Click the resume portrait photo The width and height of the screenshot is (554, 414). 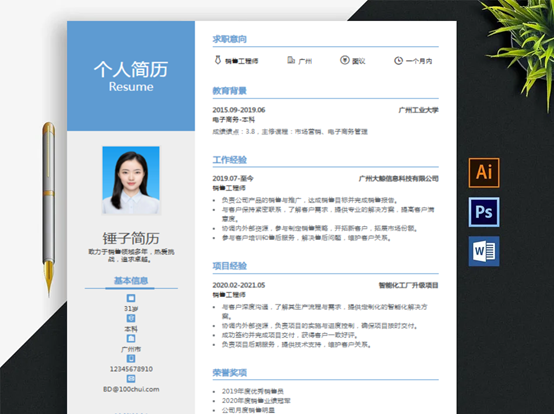[131, 180]
